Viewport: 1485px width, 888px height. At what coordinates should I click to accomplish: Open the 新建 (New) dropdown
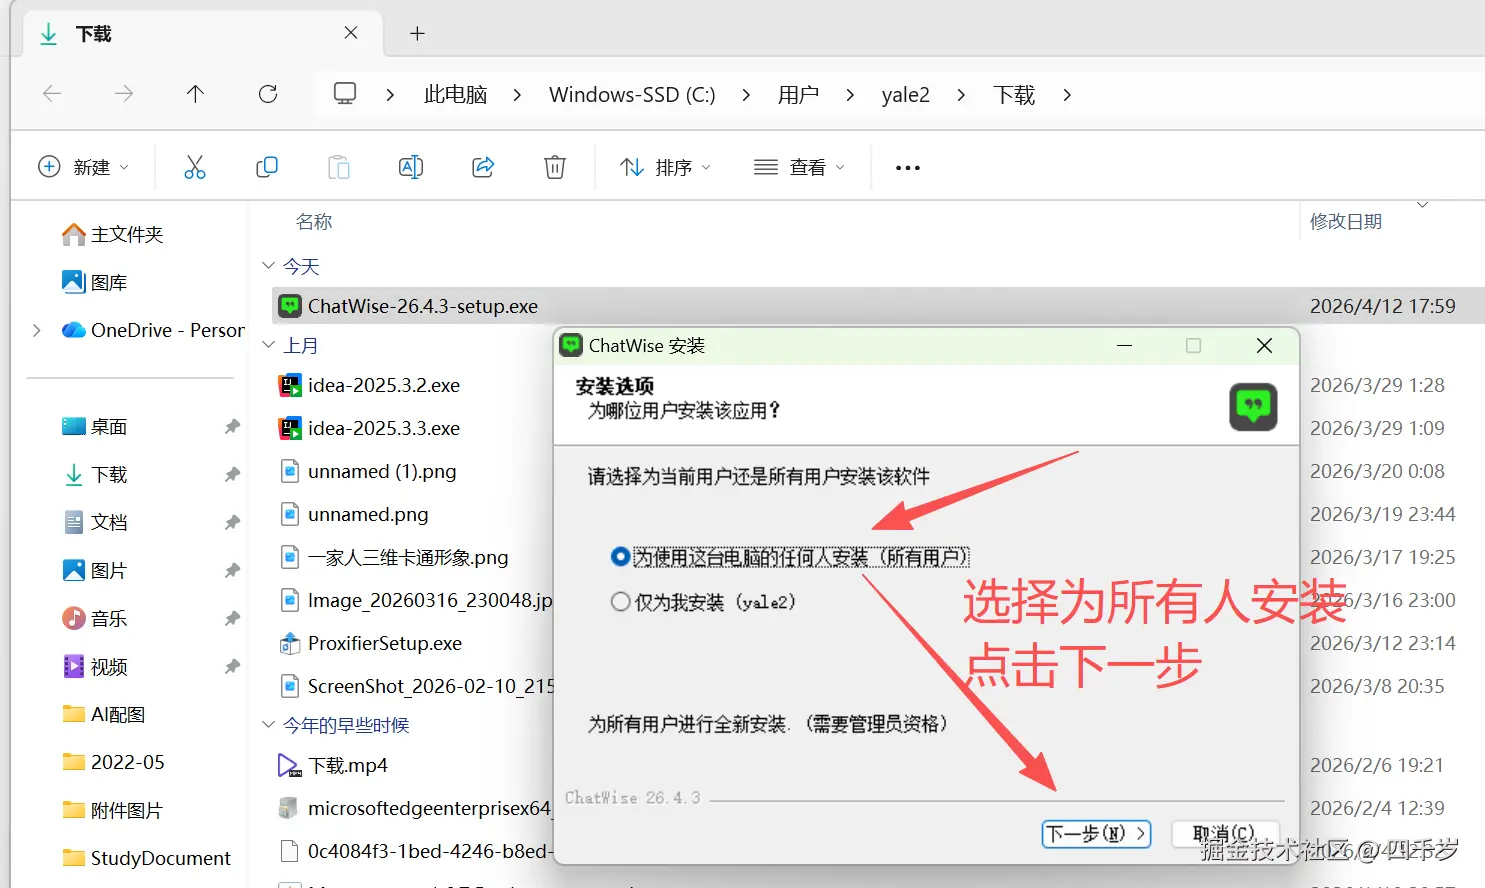84,167
